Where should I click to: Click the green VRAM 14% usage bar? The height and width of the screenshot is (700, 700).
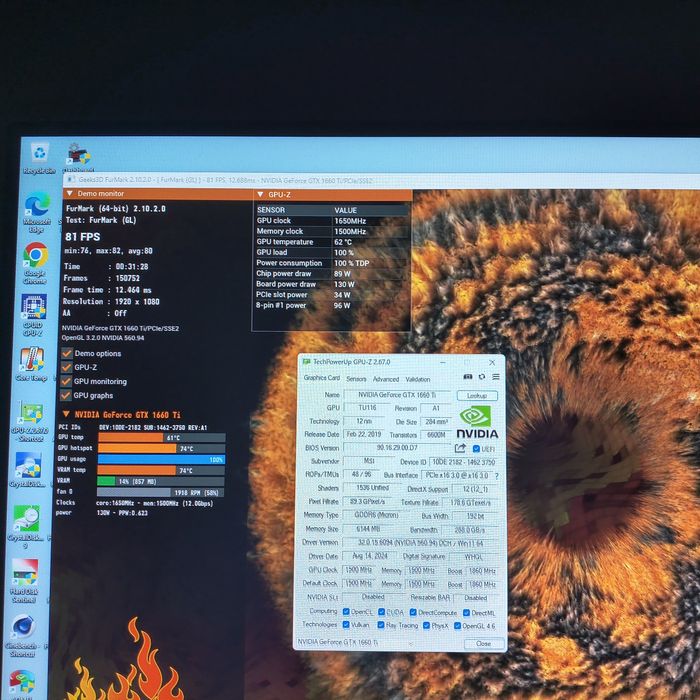[x=161, y=481]
